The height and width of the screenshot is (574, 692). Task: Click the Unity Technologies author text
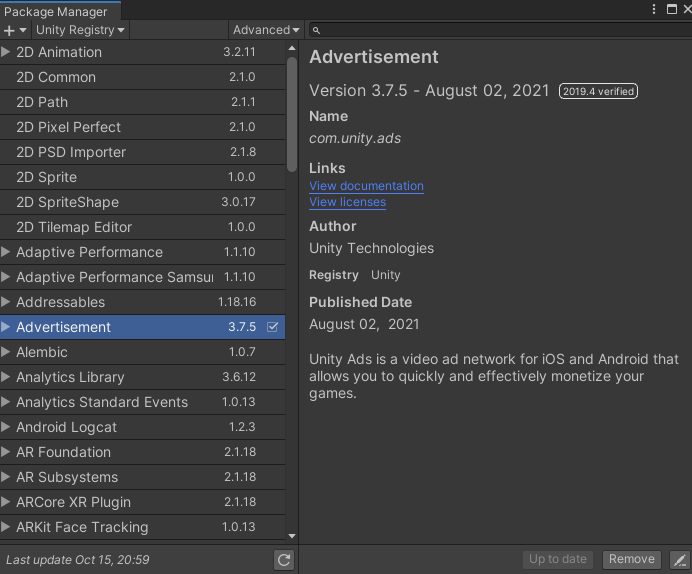click(371, 248)
